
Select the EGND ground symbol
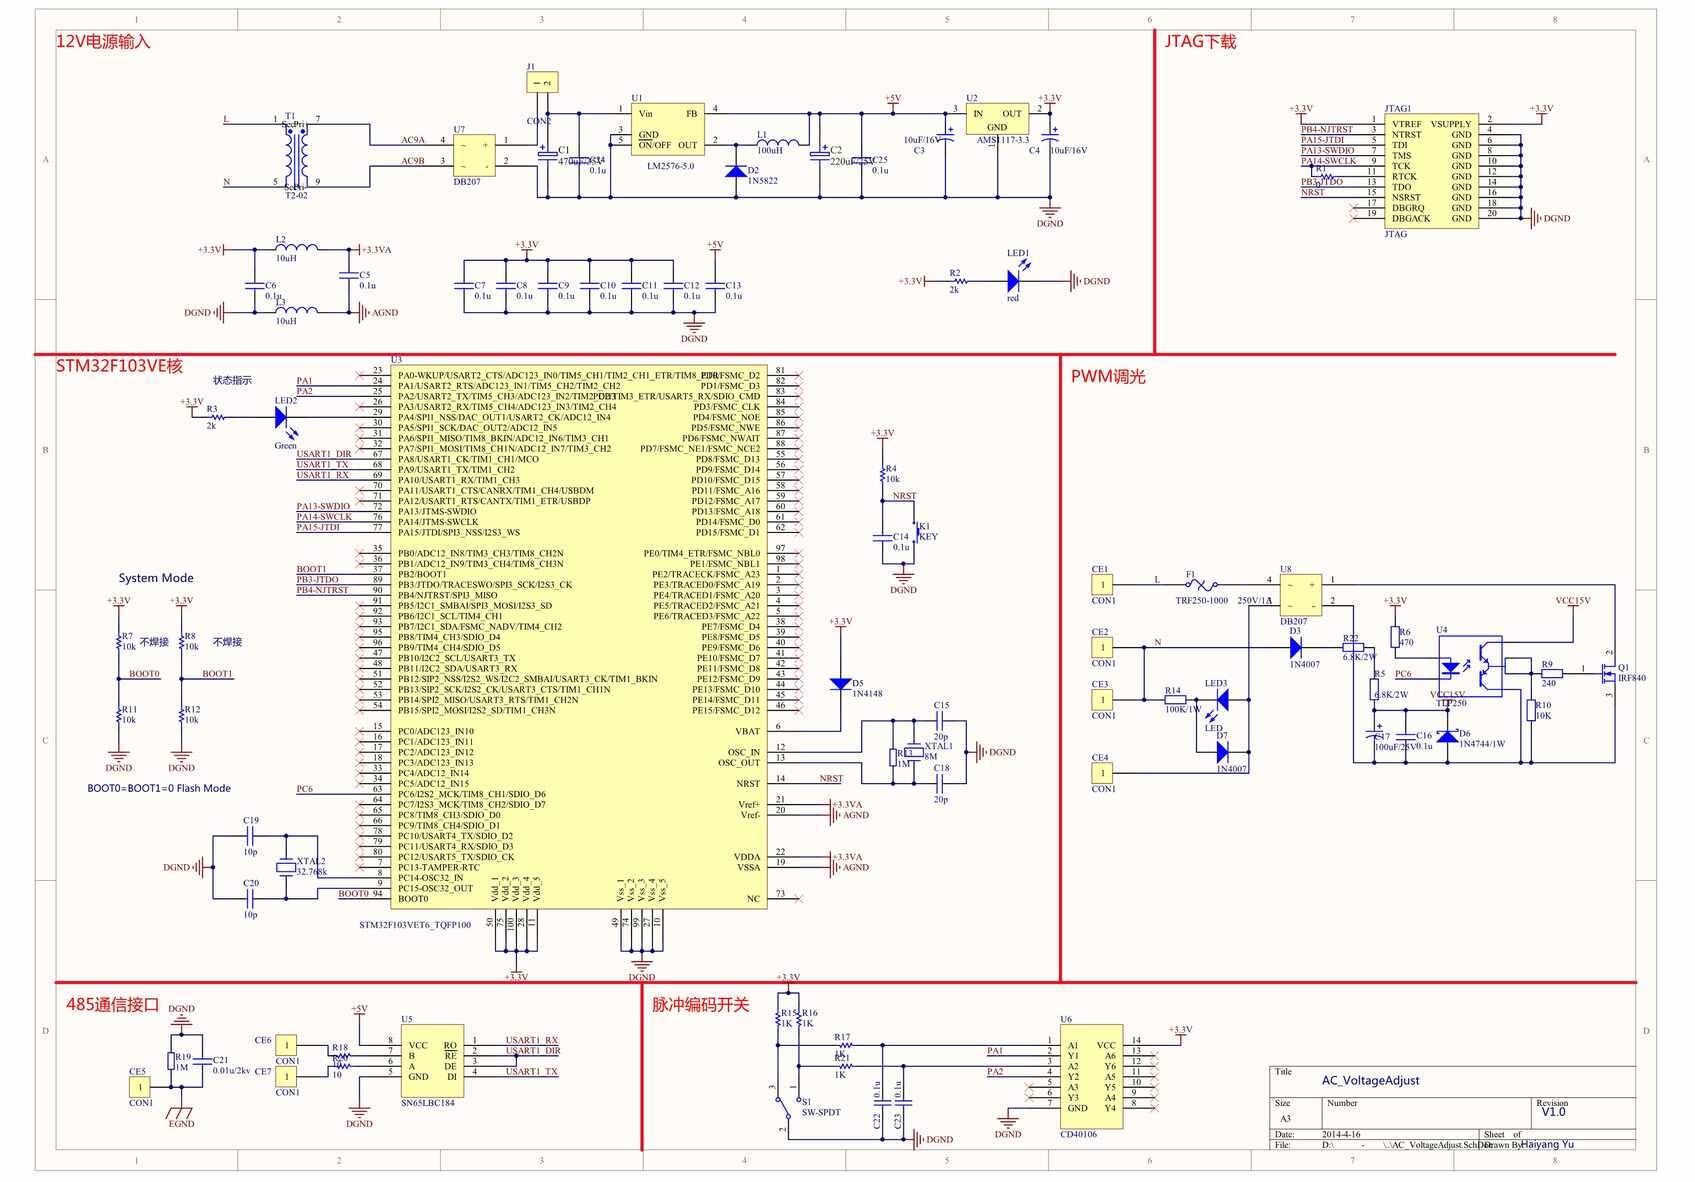181,1113
